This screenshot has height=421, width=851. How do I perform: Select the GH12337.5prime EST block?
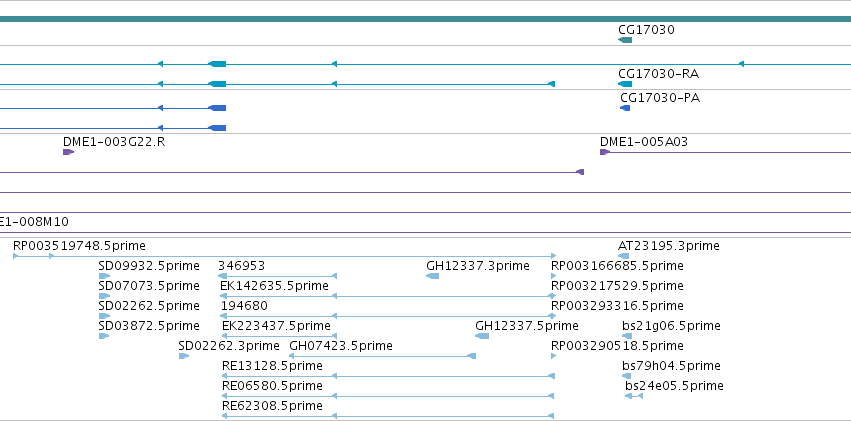[482, 336]
